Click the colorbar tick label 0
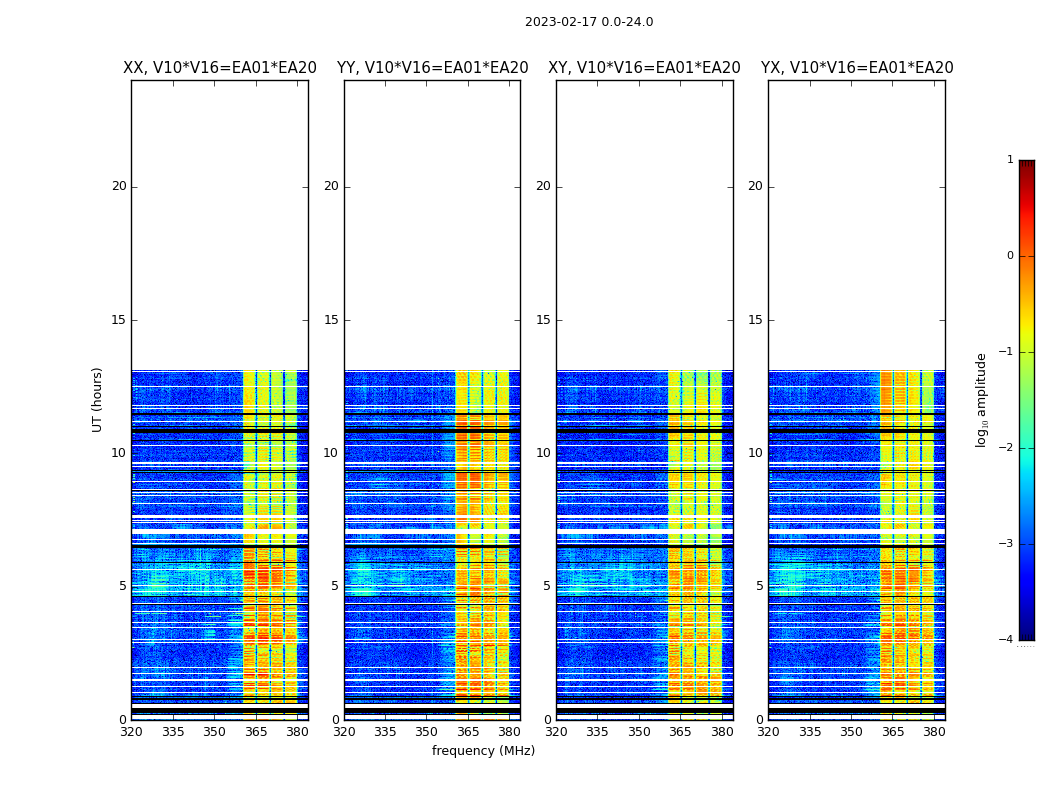Image resolution: width=1050 pixels, height=800 pixels. coord(1009,256)
